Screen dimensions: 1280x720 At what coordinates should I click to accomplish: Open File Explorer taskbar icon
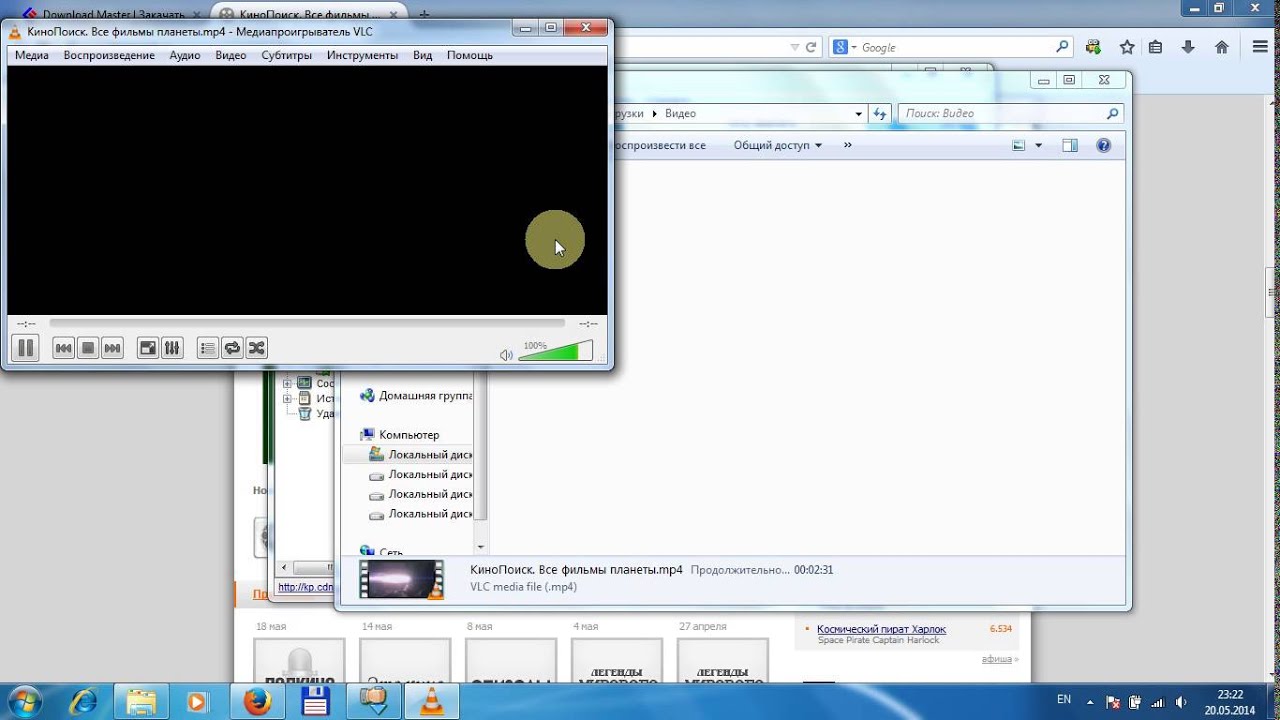[x=142, y=700]
